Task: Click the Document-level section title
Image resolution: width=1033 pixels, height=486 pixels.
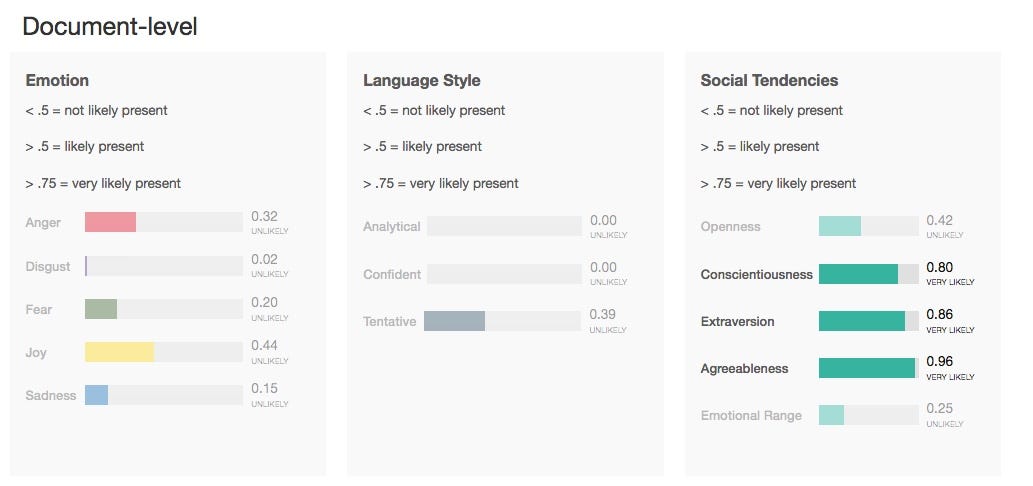Action: pyautogui.click(x=110, y=27)
